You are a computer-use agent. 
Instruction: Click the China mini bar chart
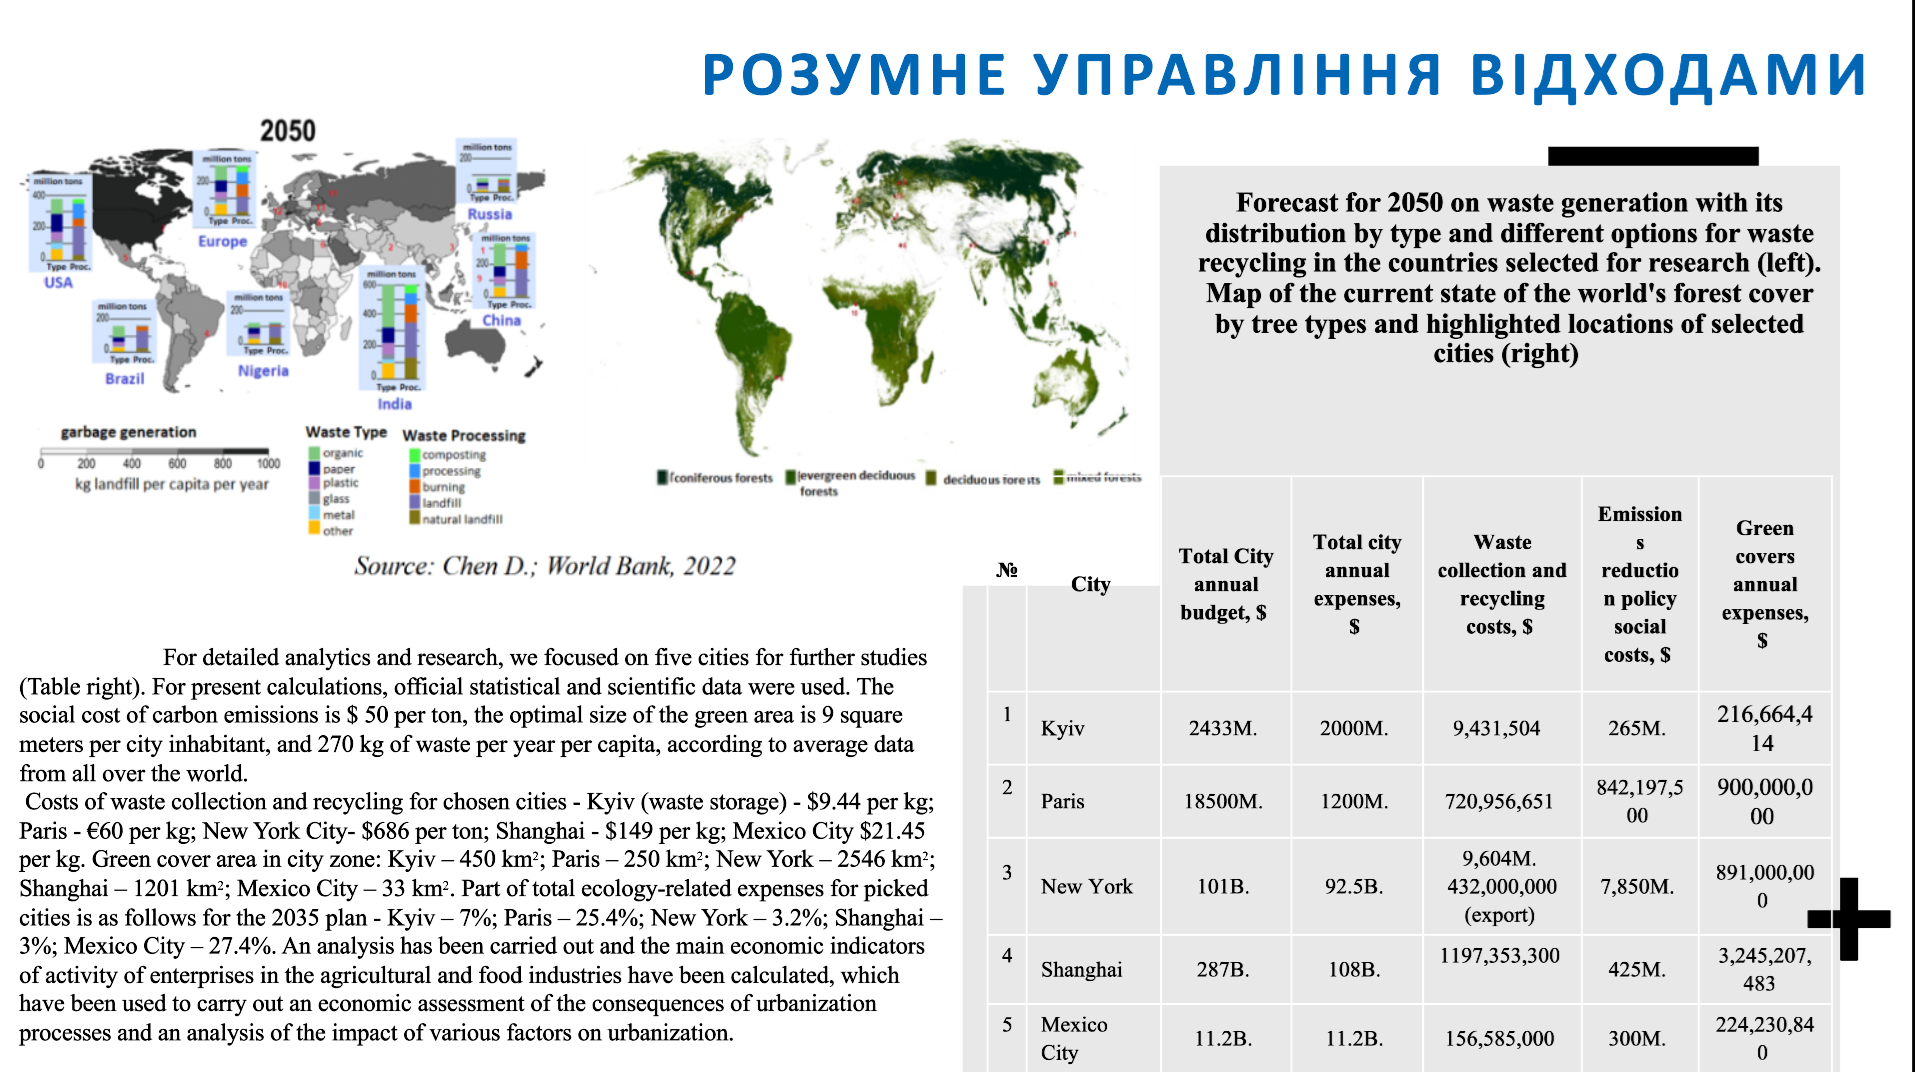pyautogui.click(x=505, y=272)
